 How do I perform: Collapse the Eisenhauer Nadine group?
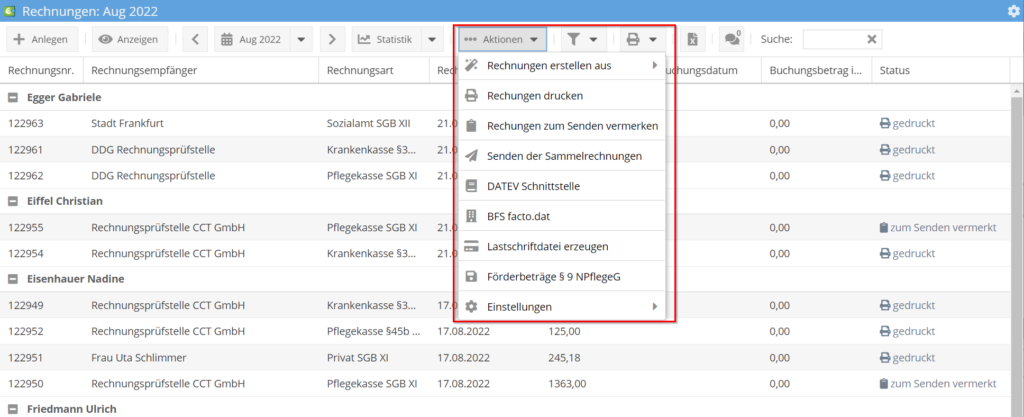pos(13,279)
